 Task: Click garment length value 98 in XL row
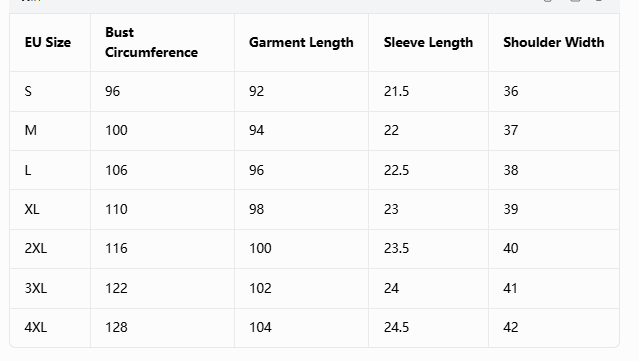pyautogui.click(x=256, y=209)
